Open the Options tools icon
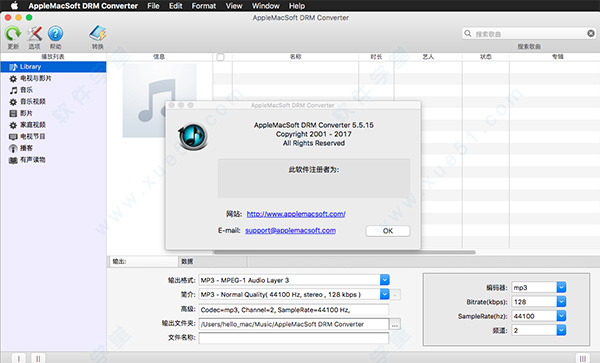Image resolution: width=600 pixels, height=363 pixels. pos(34,34)
